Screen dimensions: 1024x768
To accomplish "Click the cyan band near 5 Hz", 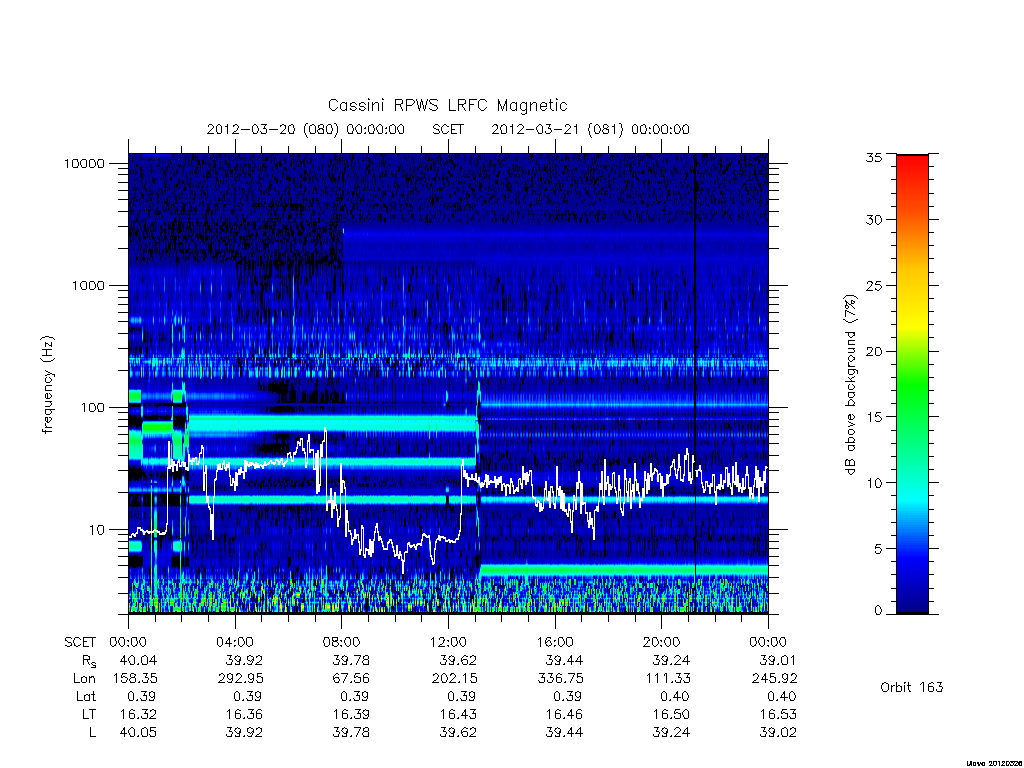I will [x=624, y=570].
